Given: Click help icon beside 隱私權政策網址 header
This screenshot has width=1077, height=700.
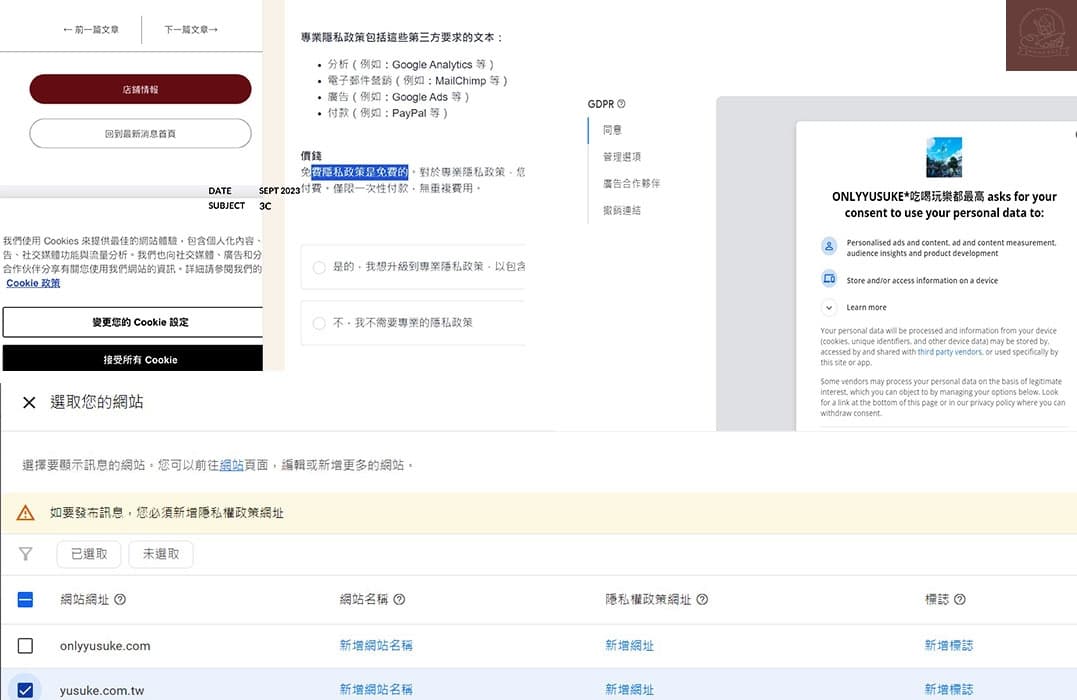Looking at the screenshot, I should pyautogui.click(x=702, y=600).
